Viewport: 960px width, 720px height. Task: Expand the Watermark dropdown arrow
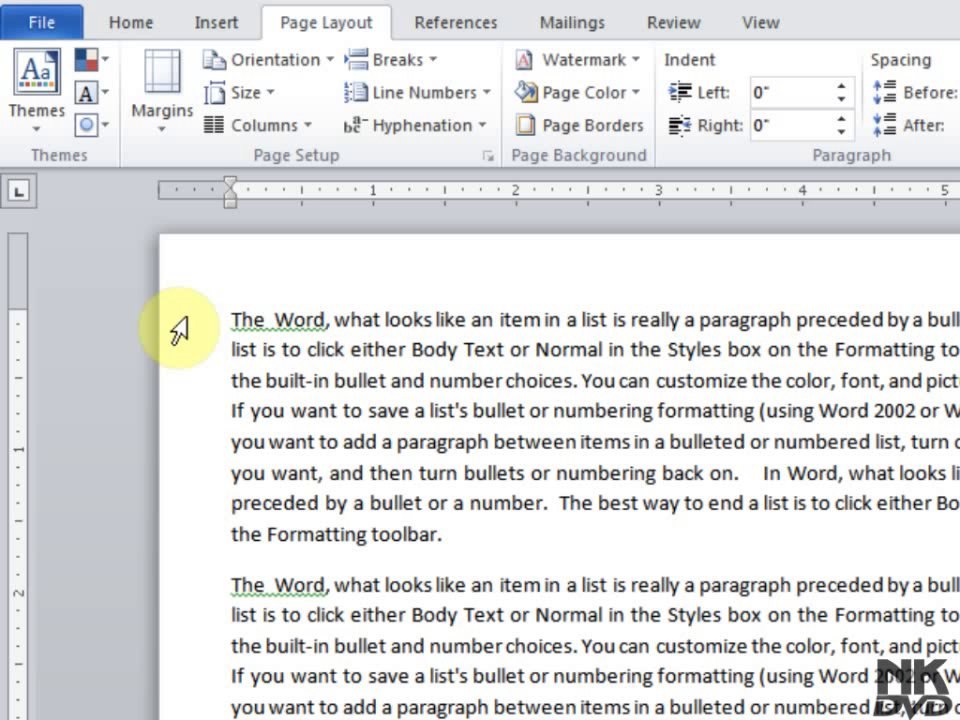click(636, 60)
